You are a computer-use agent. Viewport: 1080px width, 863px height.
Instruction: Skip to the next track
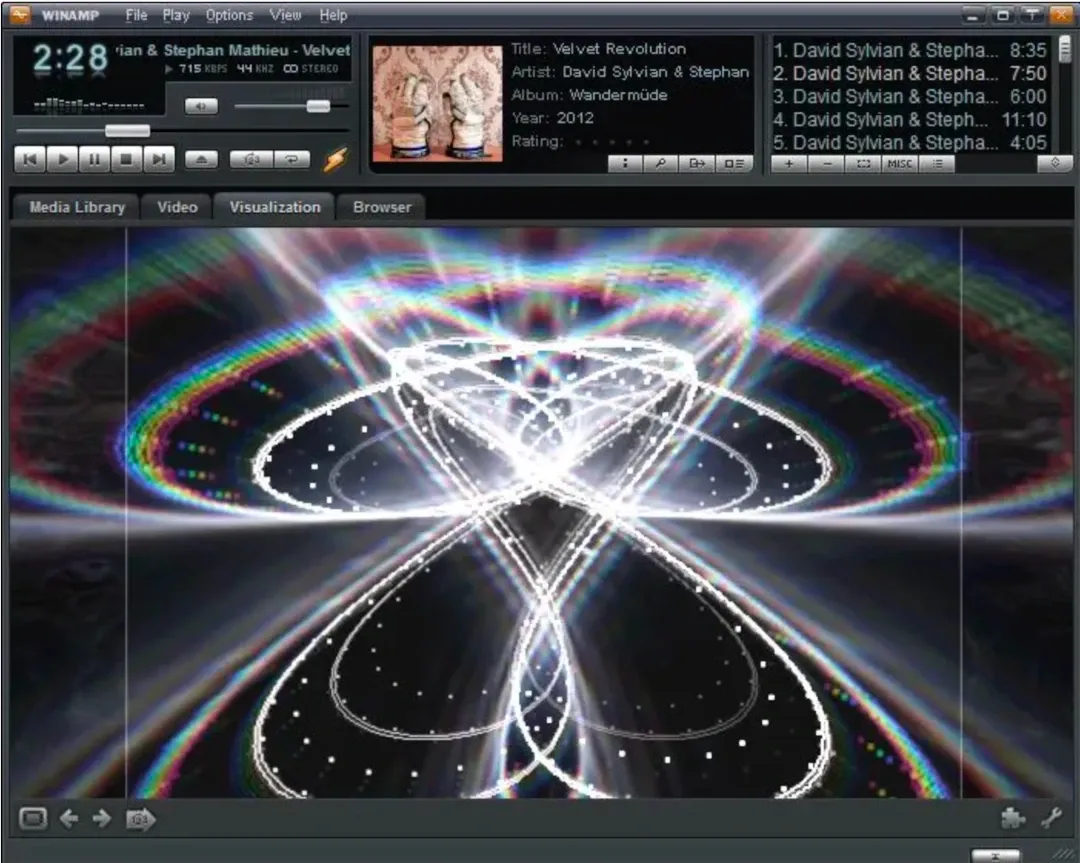[x=158, y=159]
